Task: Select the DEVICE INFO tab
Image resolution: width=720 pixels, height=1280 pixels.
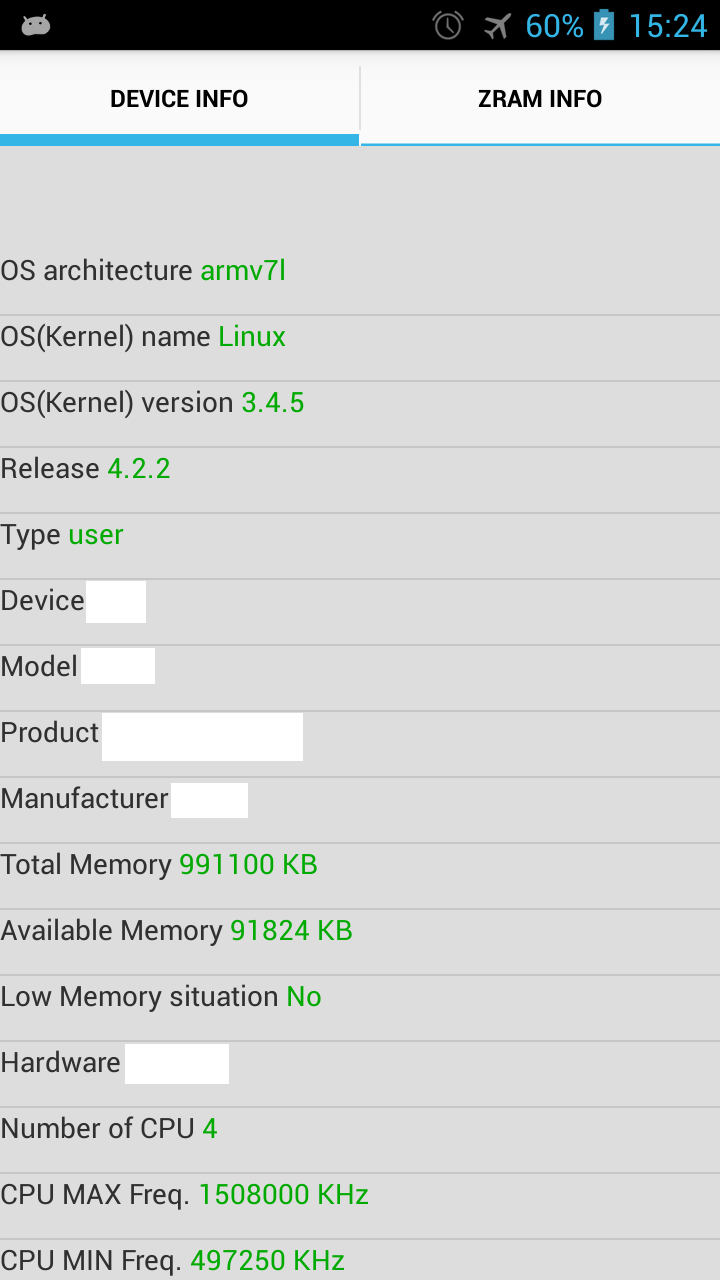Action: click(x=179, y=99)
